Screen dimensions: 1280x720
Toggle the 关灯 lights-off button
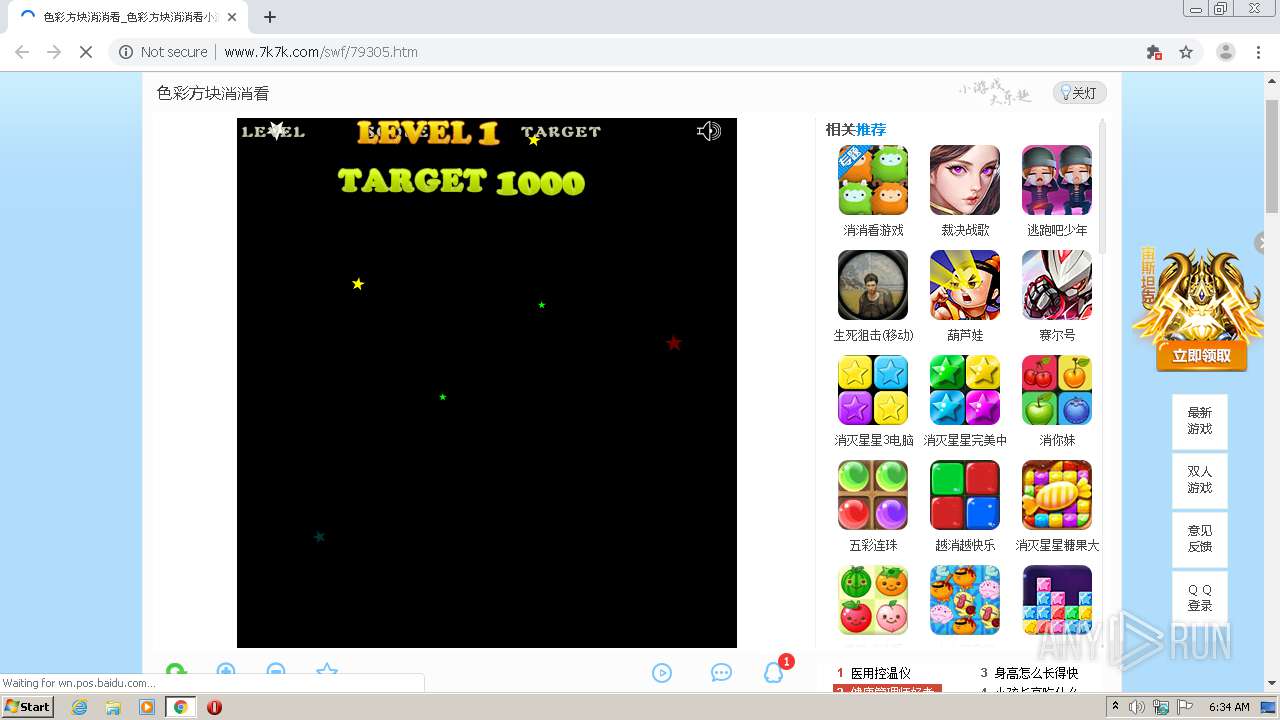pos(1079,93)
